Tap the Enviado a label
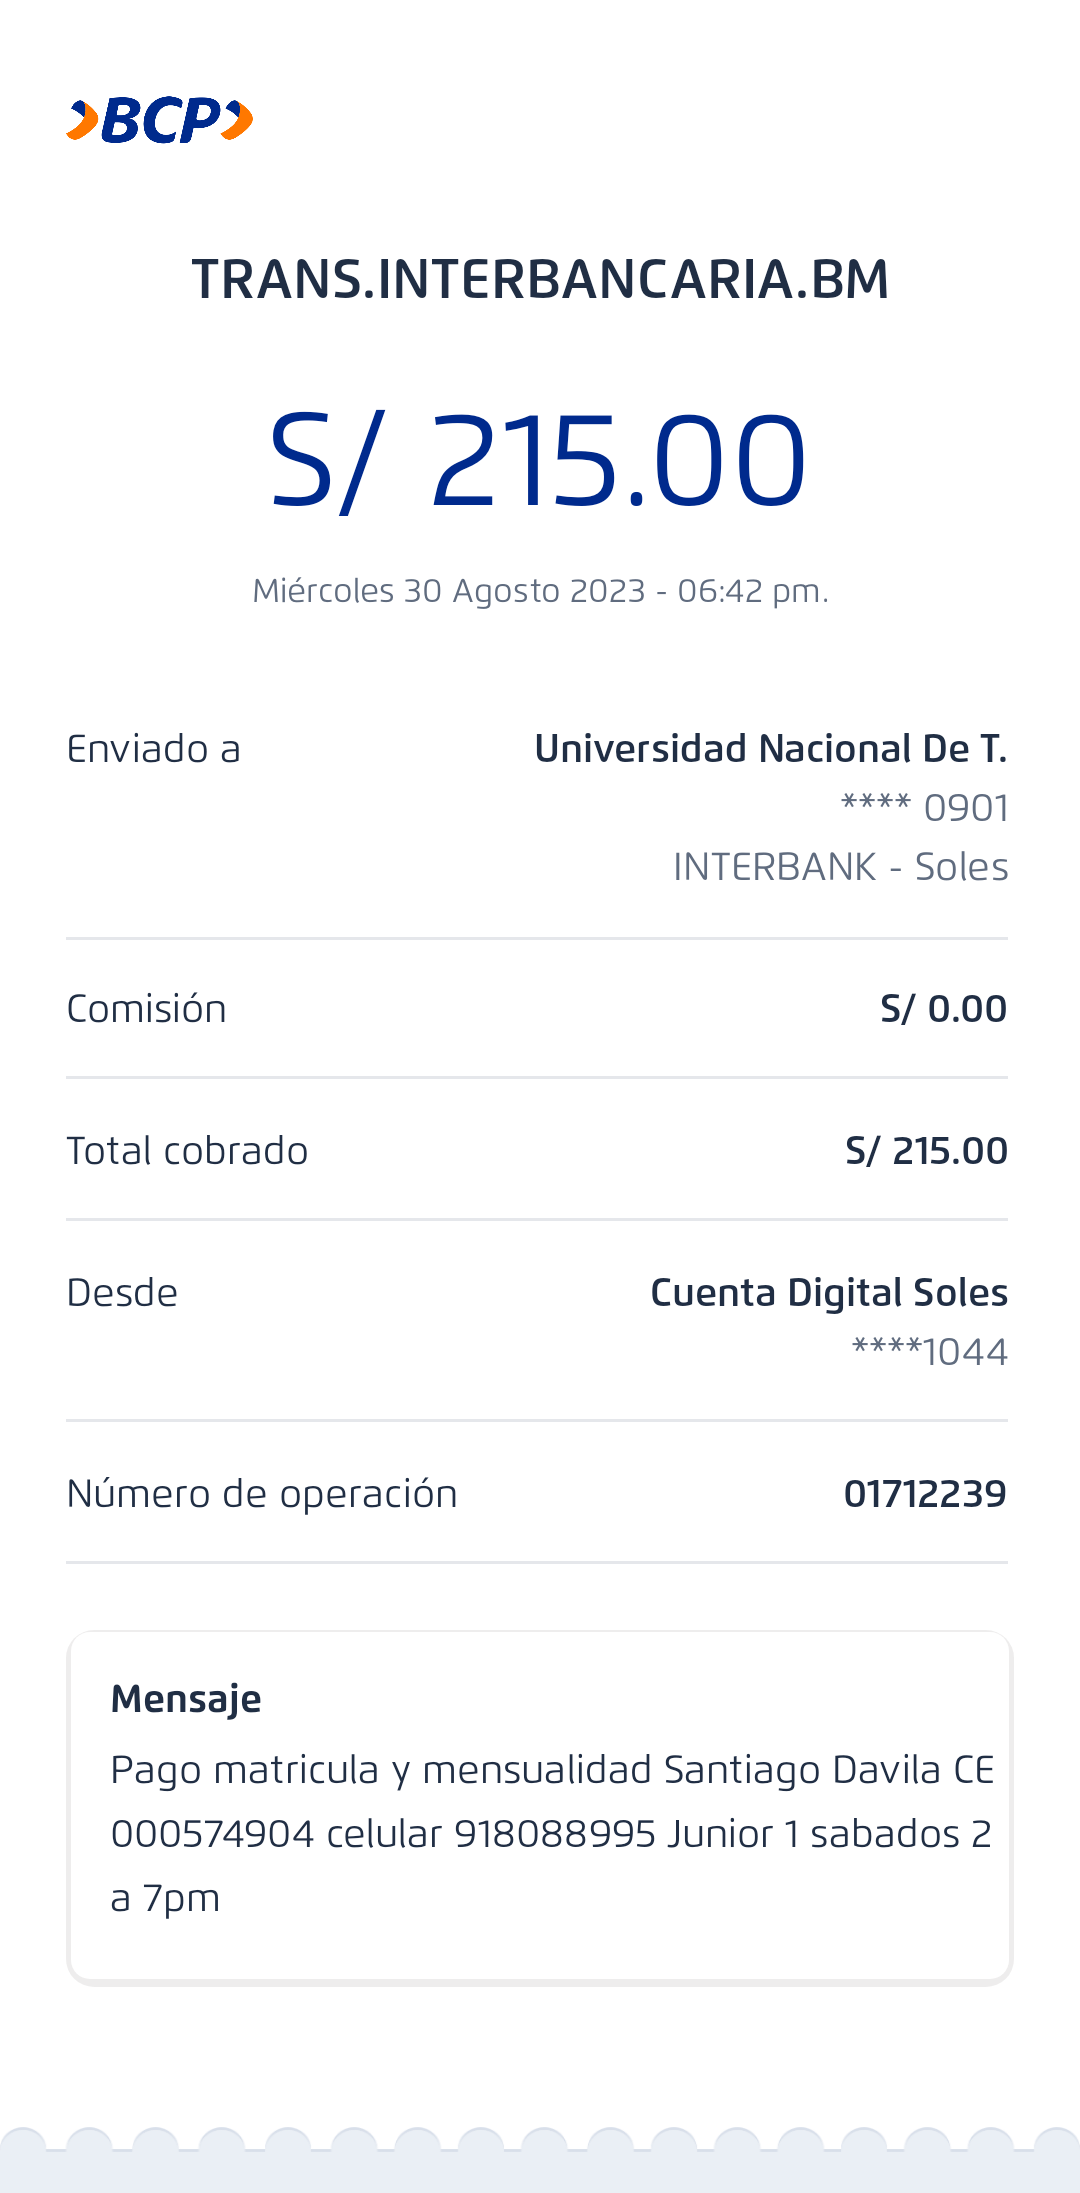This screenshot has width=1080, height=2193. click(153, 749)
